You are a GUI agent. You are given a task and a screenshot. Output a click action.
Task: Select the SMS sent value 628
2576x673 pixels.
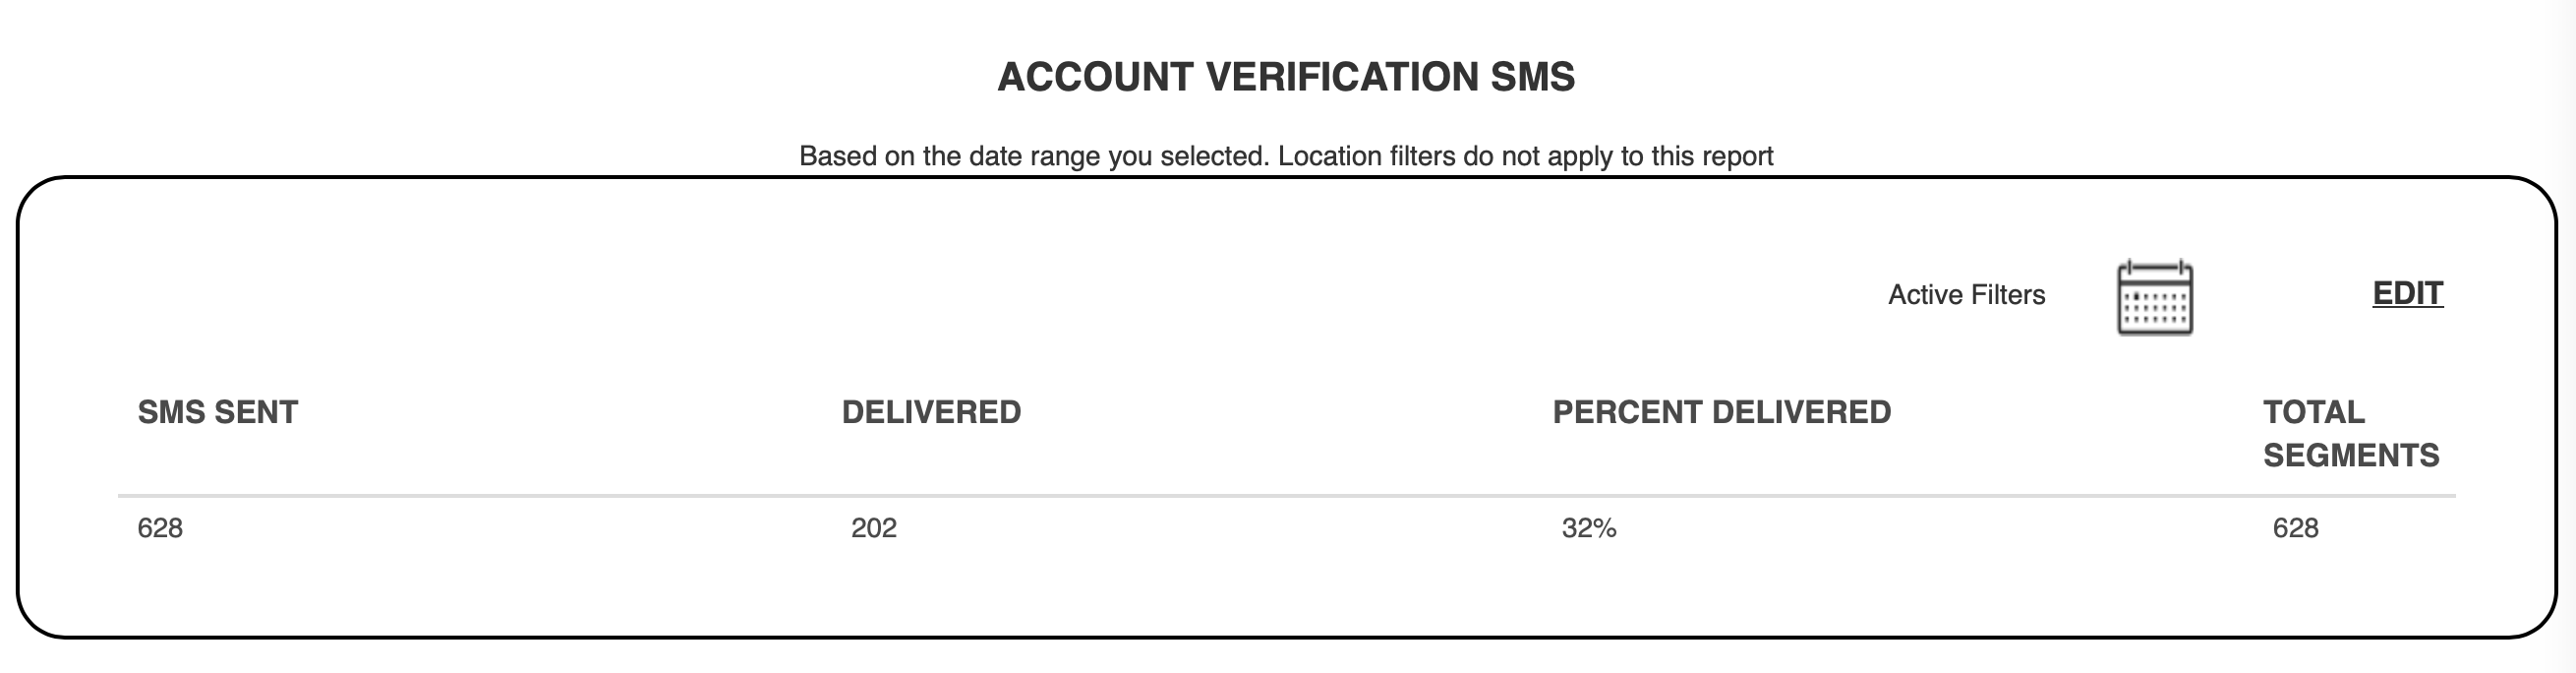click(160, 528)
